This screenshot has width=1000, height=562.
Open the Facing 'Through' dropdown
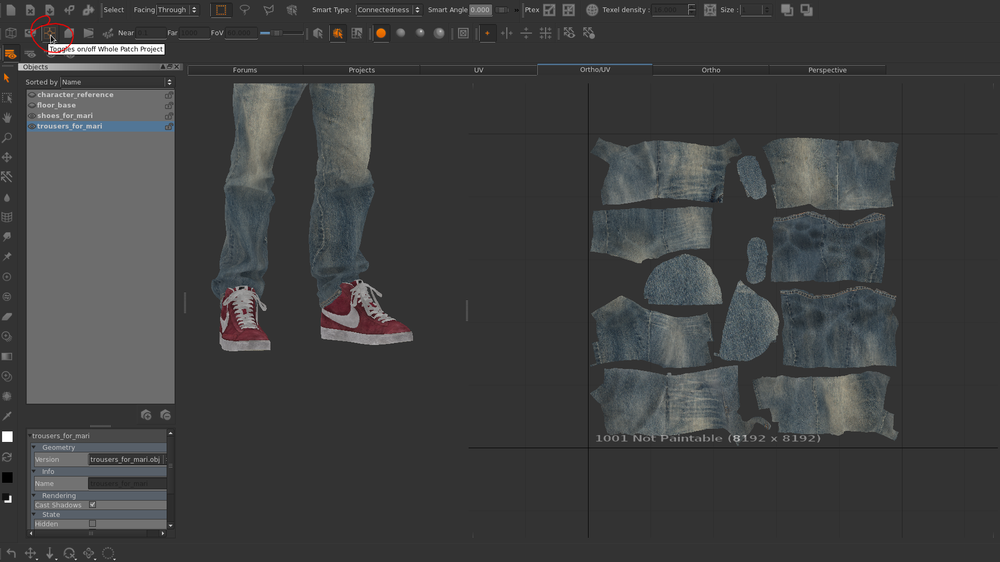pos(177,10)
